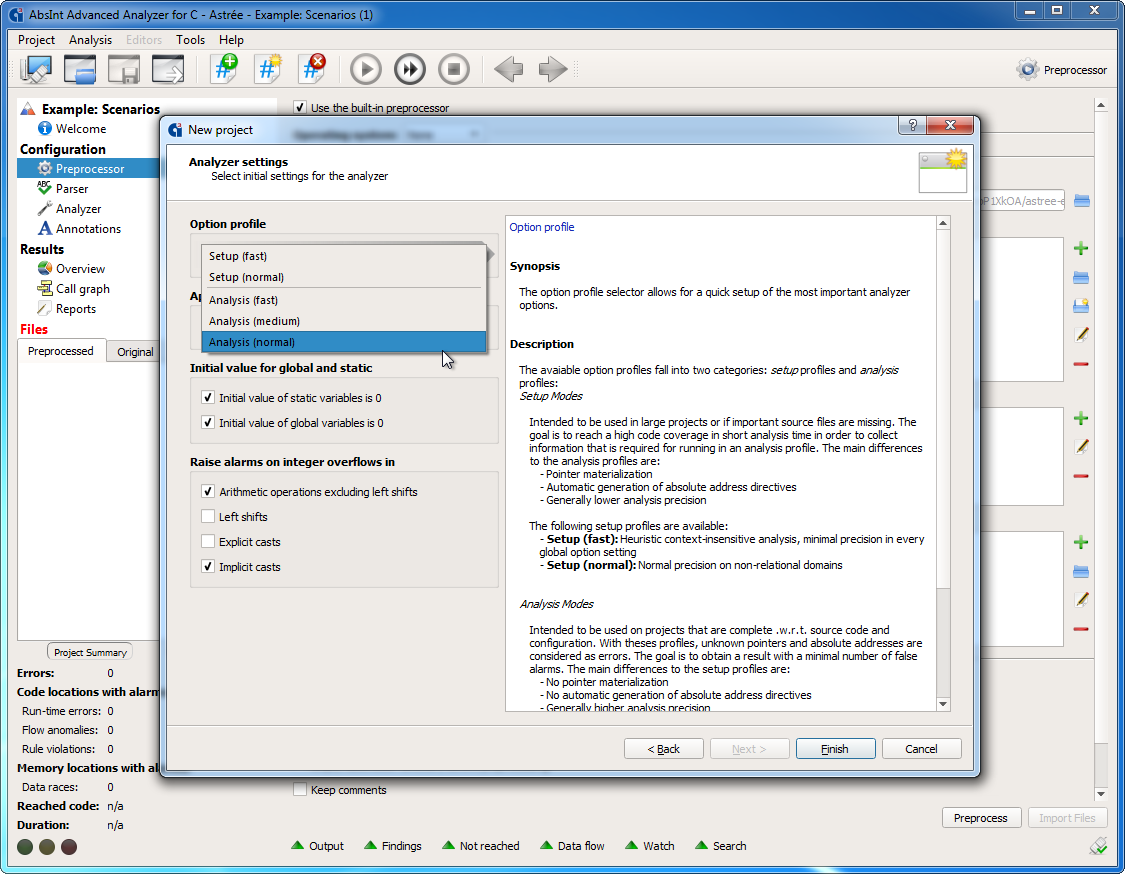Click the help pane scrollbar down arrow
Image resolution: width=1125 pixels, height=874 pixels.
943,704
